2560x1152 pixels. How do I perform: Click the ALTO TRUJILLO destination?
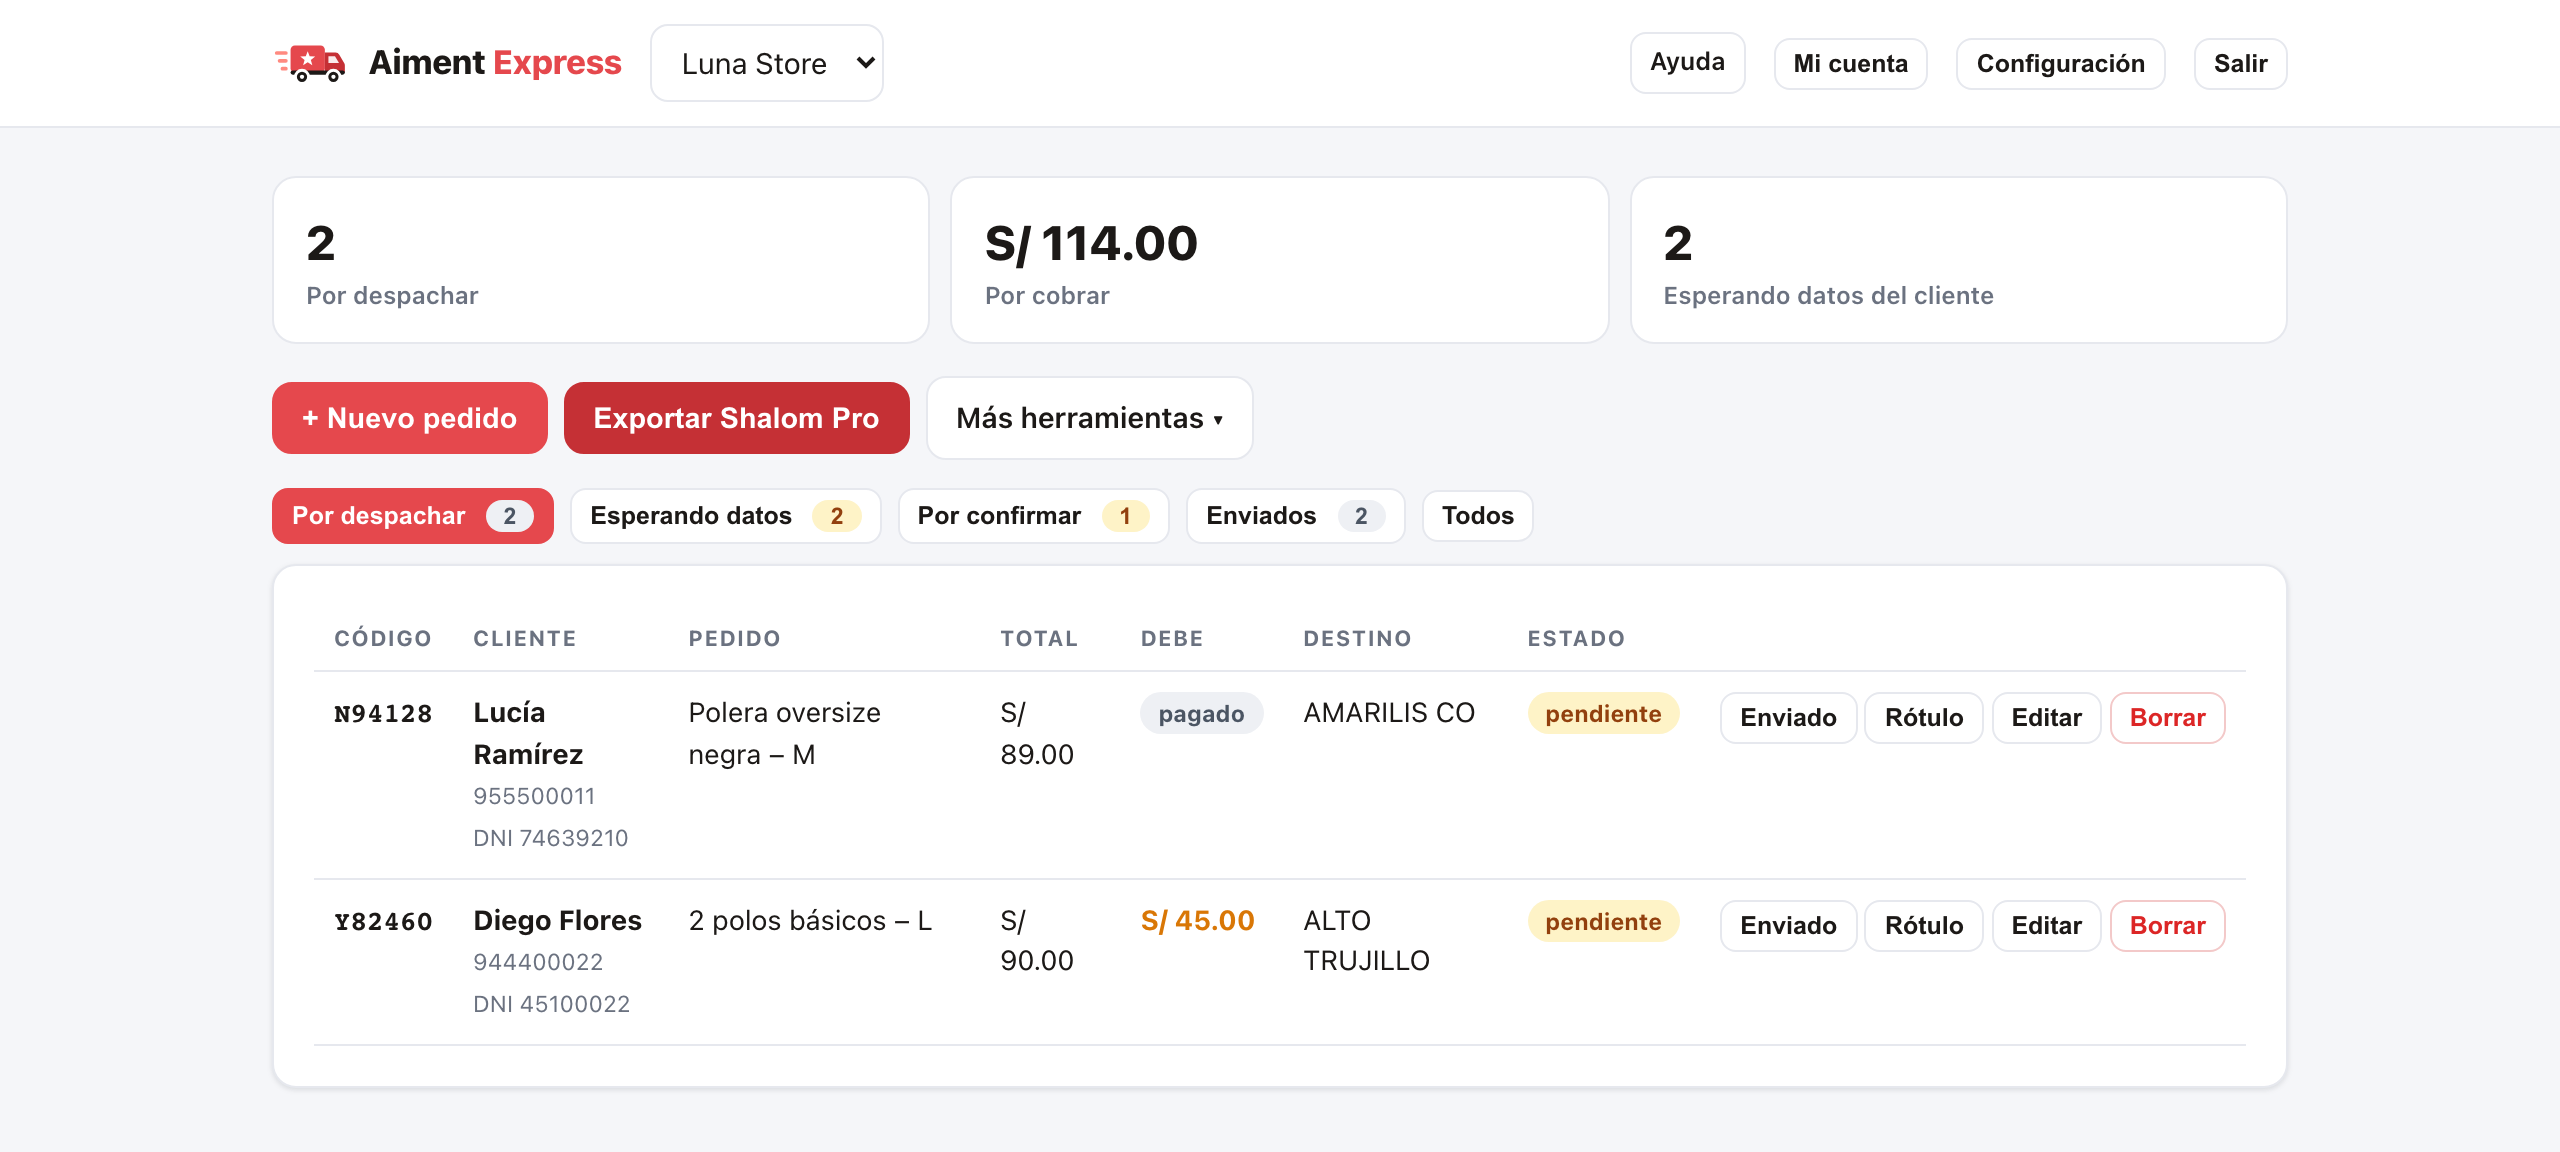(x=1366, y=941)
